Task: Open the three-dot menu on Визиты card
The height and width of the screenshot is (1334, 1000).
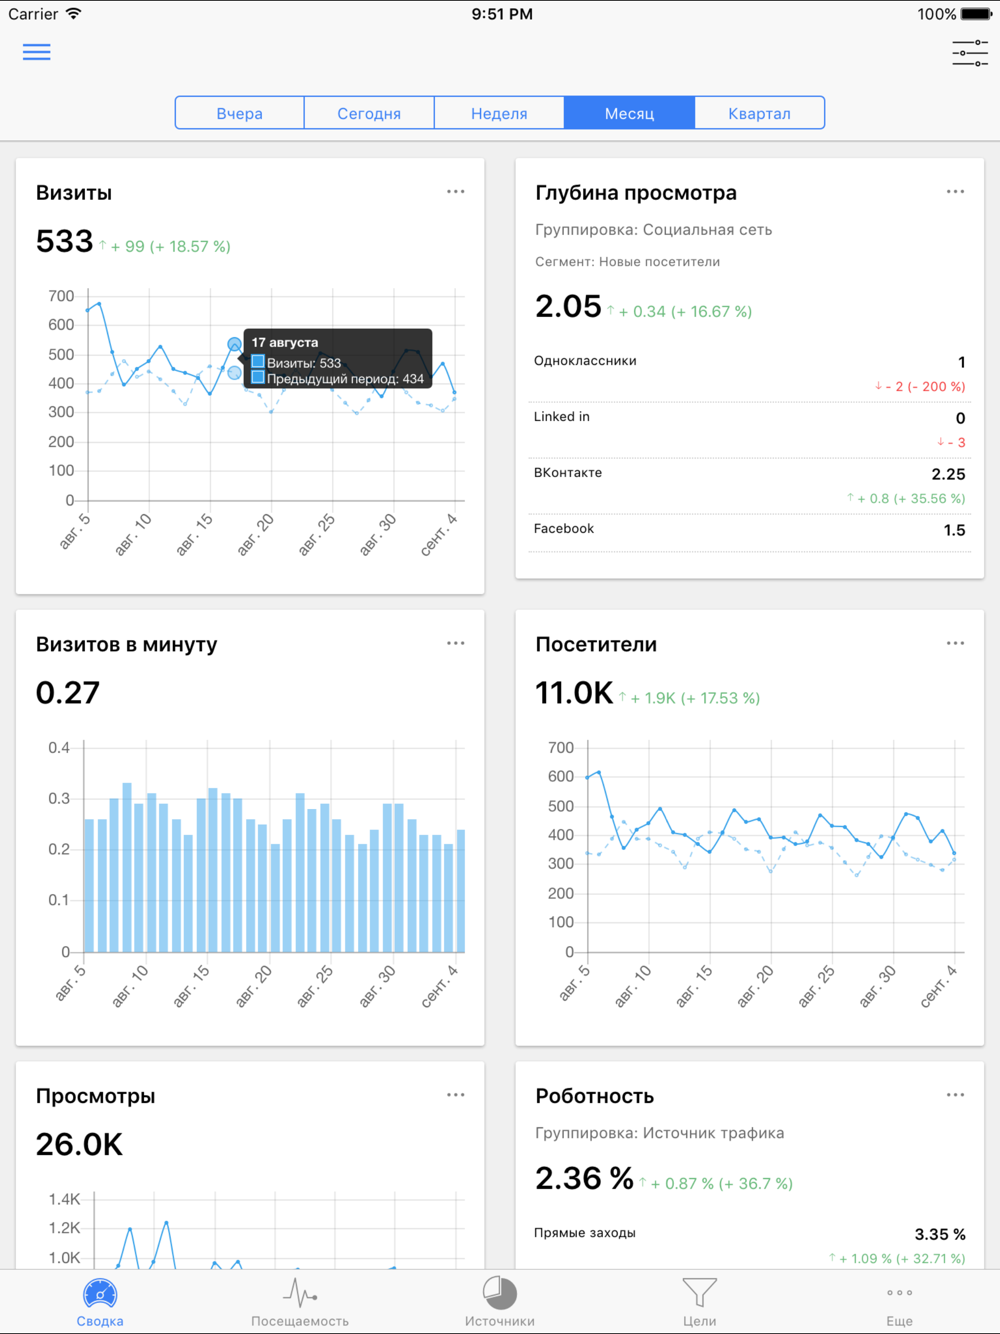Action: click(456, 191)
